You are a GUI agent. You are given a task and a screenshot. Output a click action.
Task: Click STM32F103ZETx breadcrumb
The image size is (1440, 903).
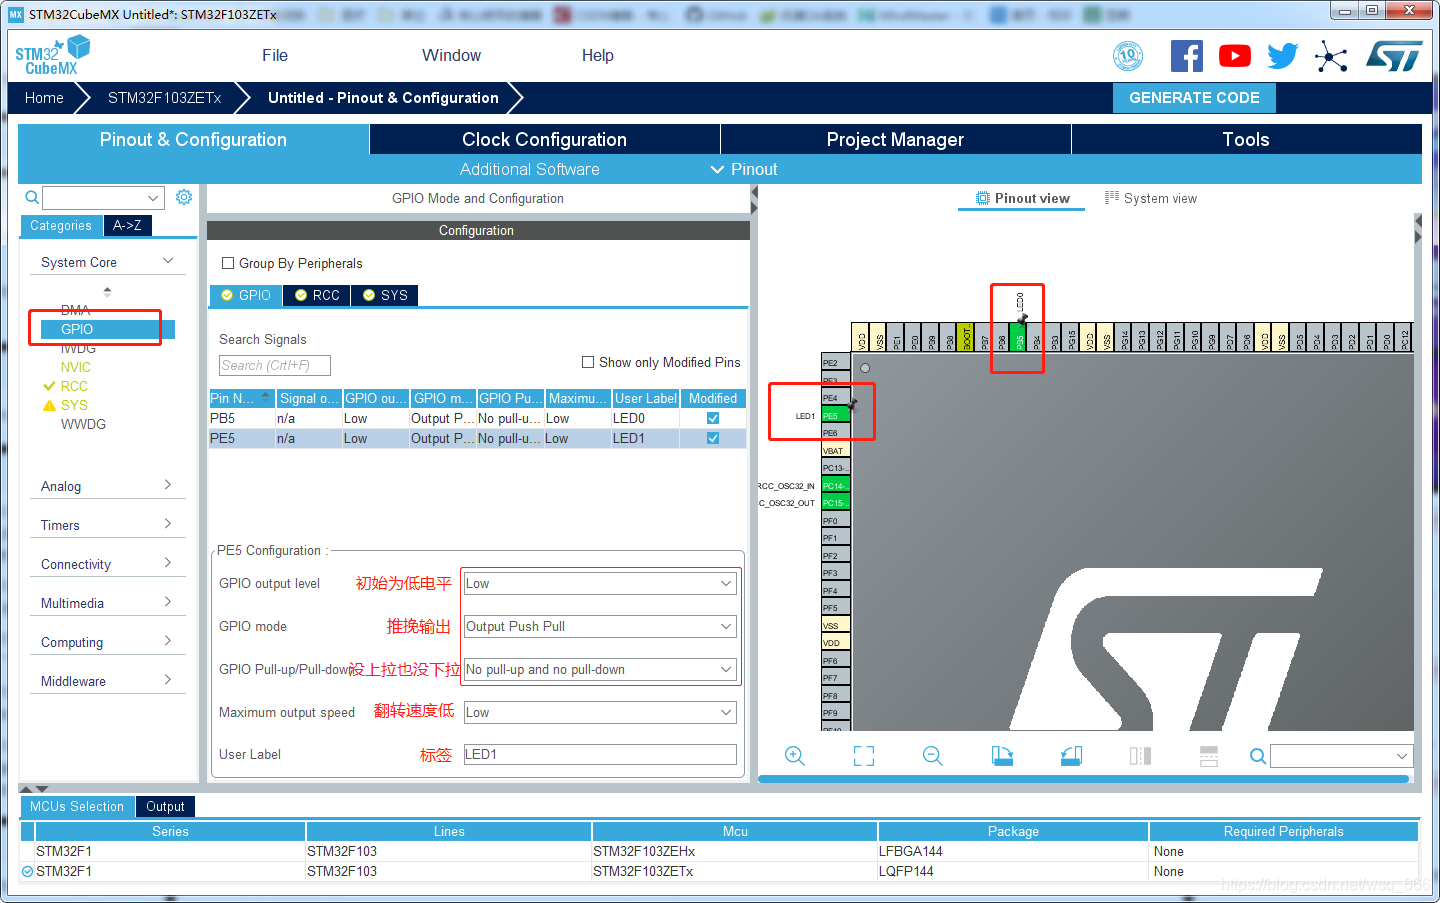(165, 97)
